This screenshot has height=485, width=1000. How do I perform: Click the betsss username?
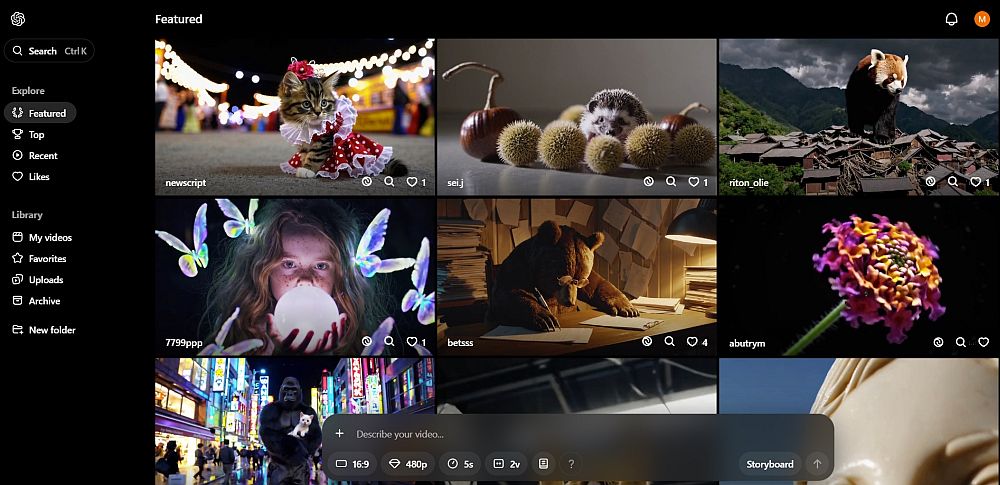[x=460, y=343]
